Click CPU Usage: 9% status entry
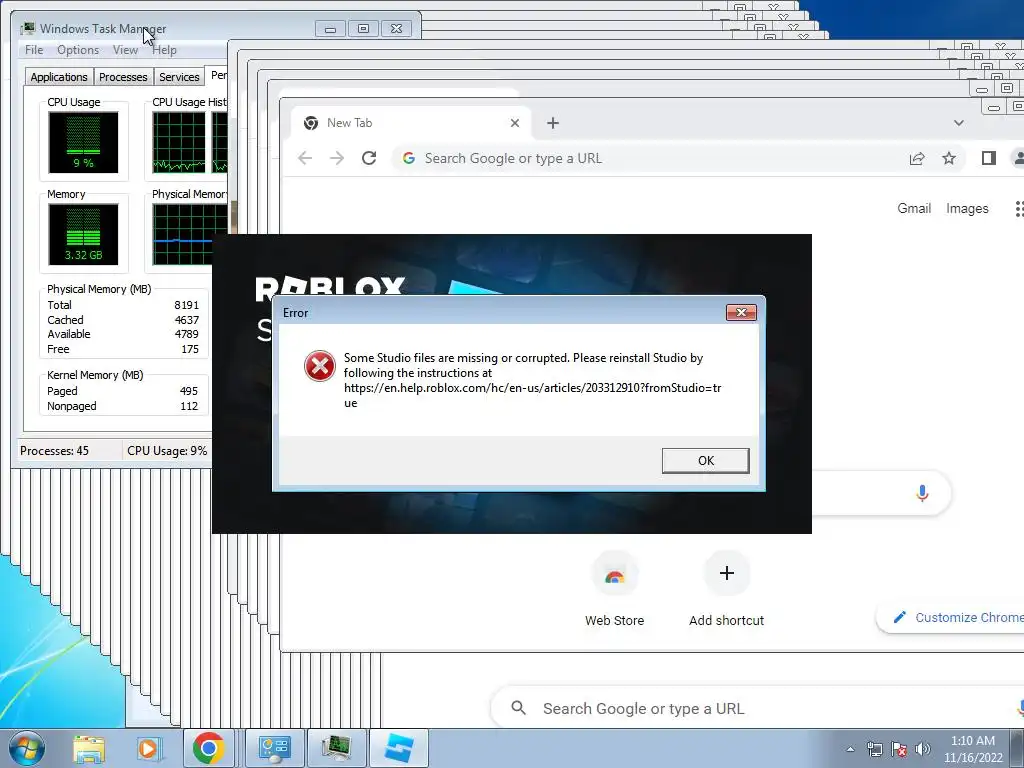Screen dimensions: 1024x768 (x=167, y=451)
